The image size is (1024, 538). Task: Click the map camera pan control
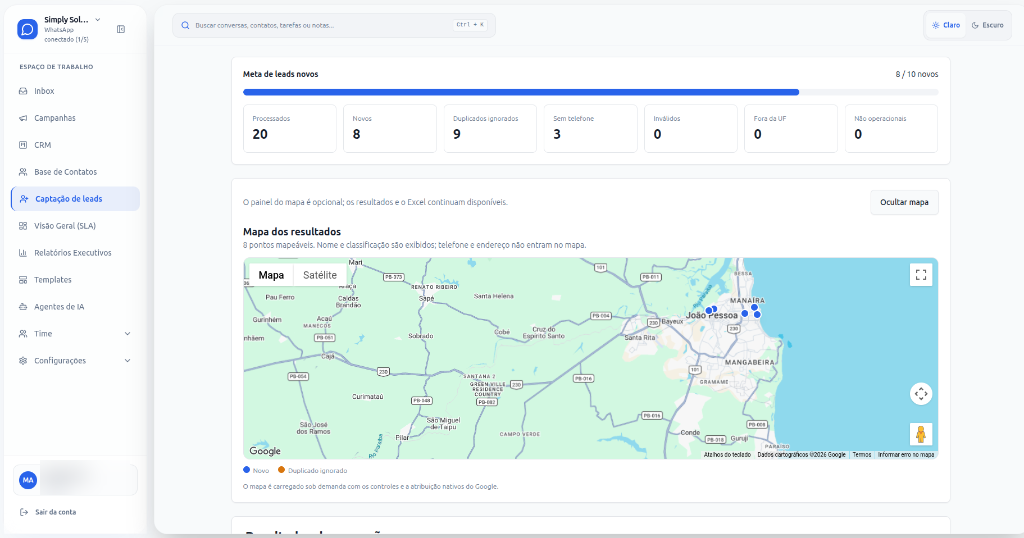coord(921,394)
